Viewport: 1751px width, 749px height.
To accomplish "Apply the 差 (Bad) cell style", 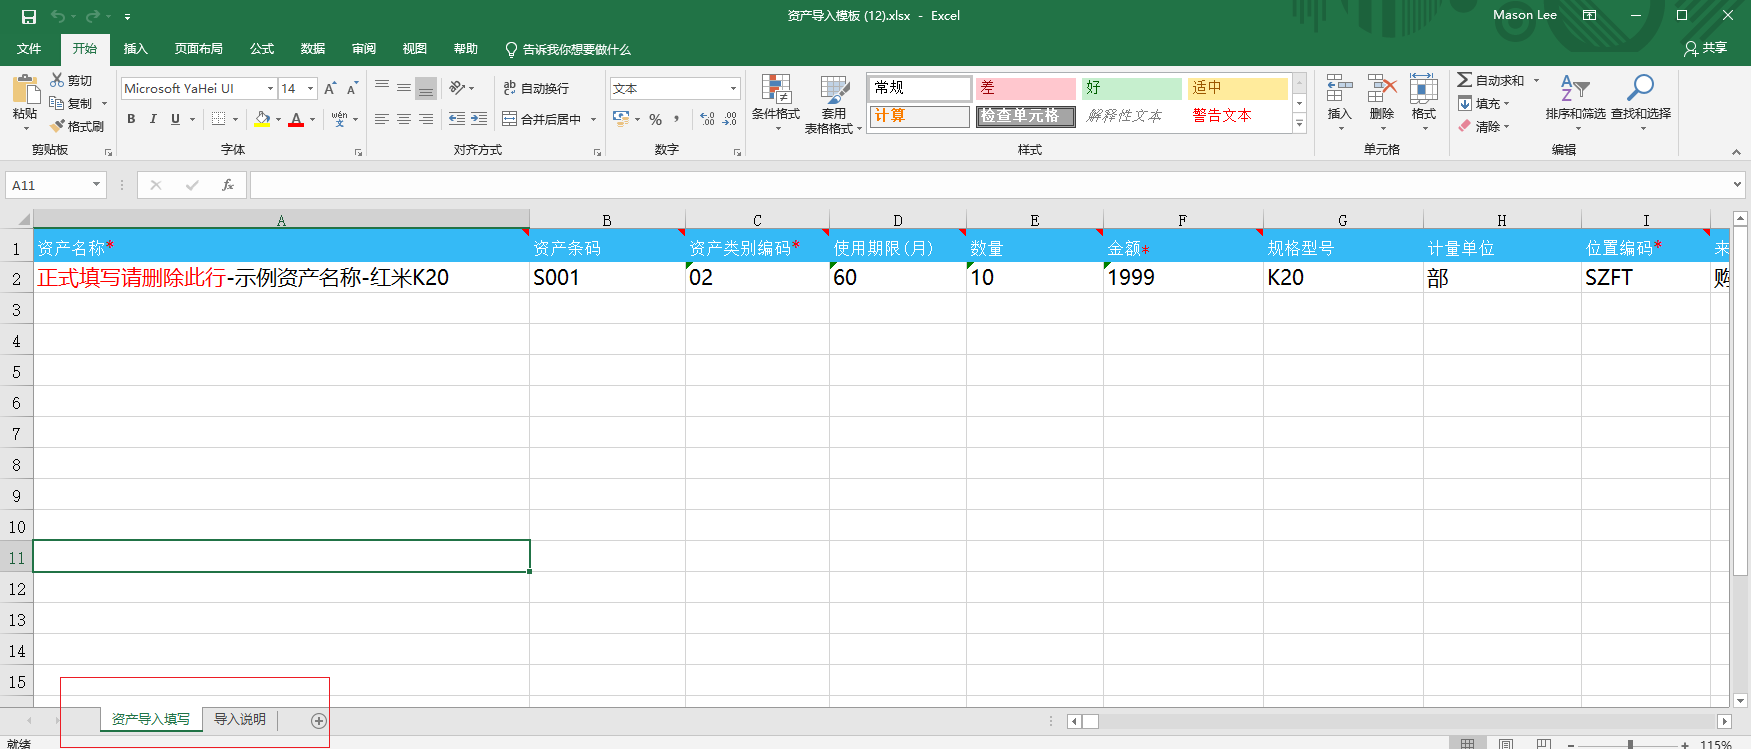I will [x=1026, y=88].
